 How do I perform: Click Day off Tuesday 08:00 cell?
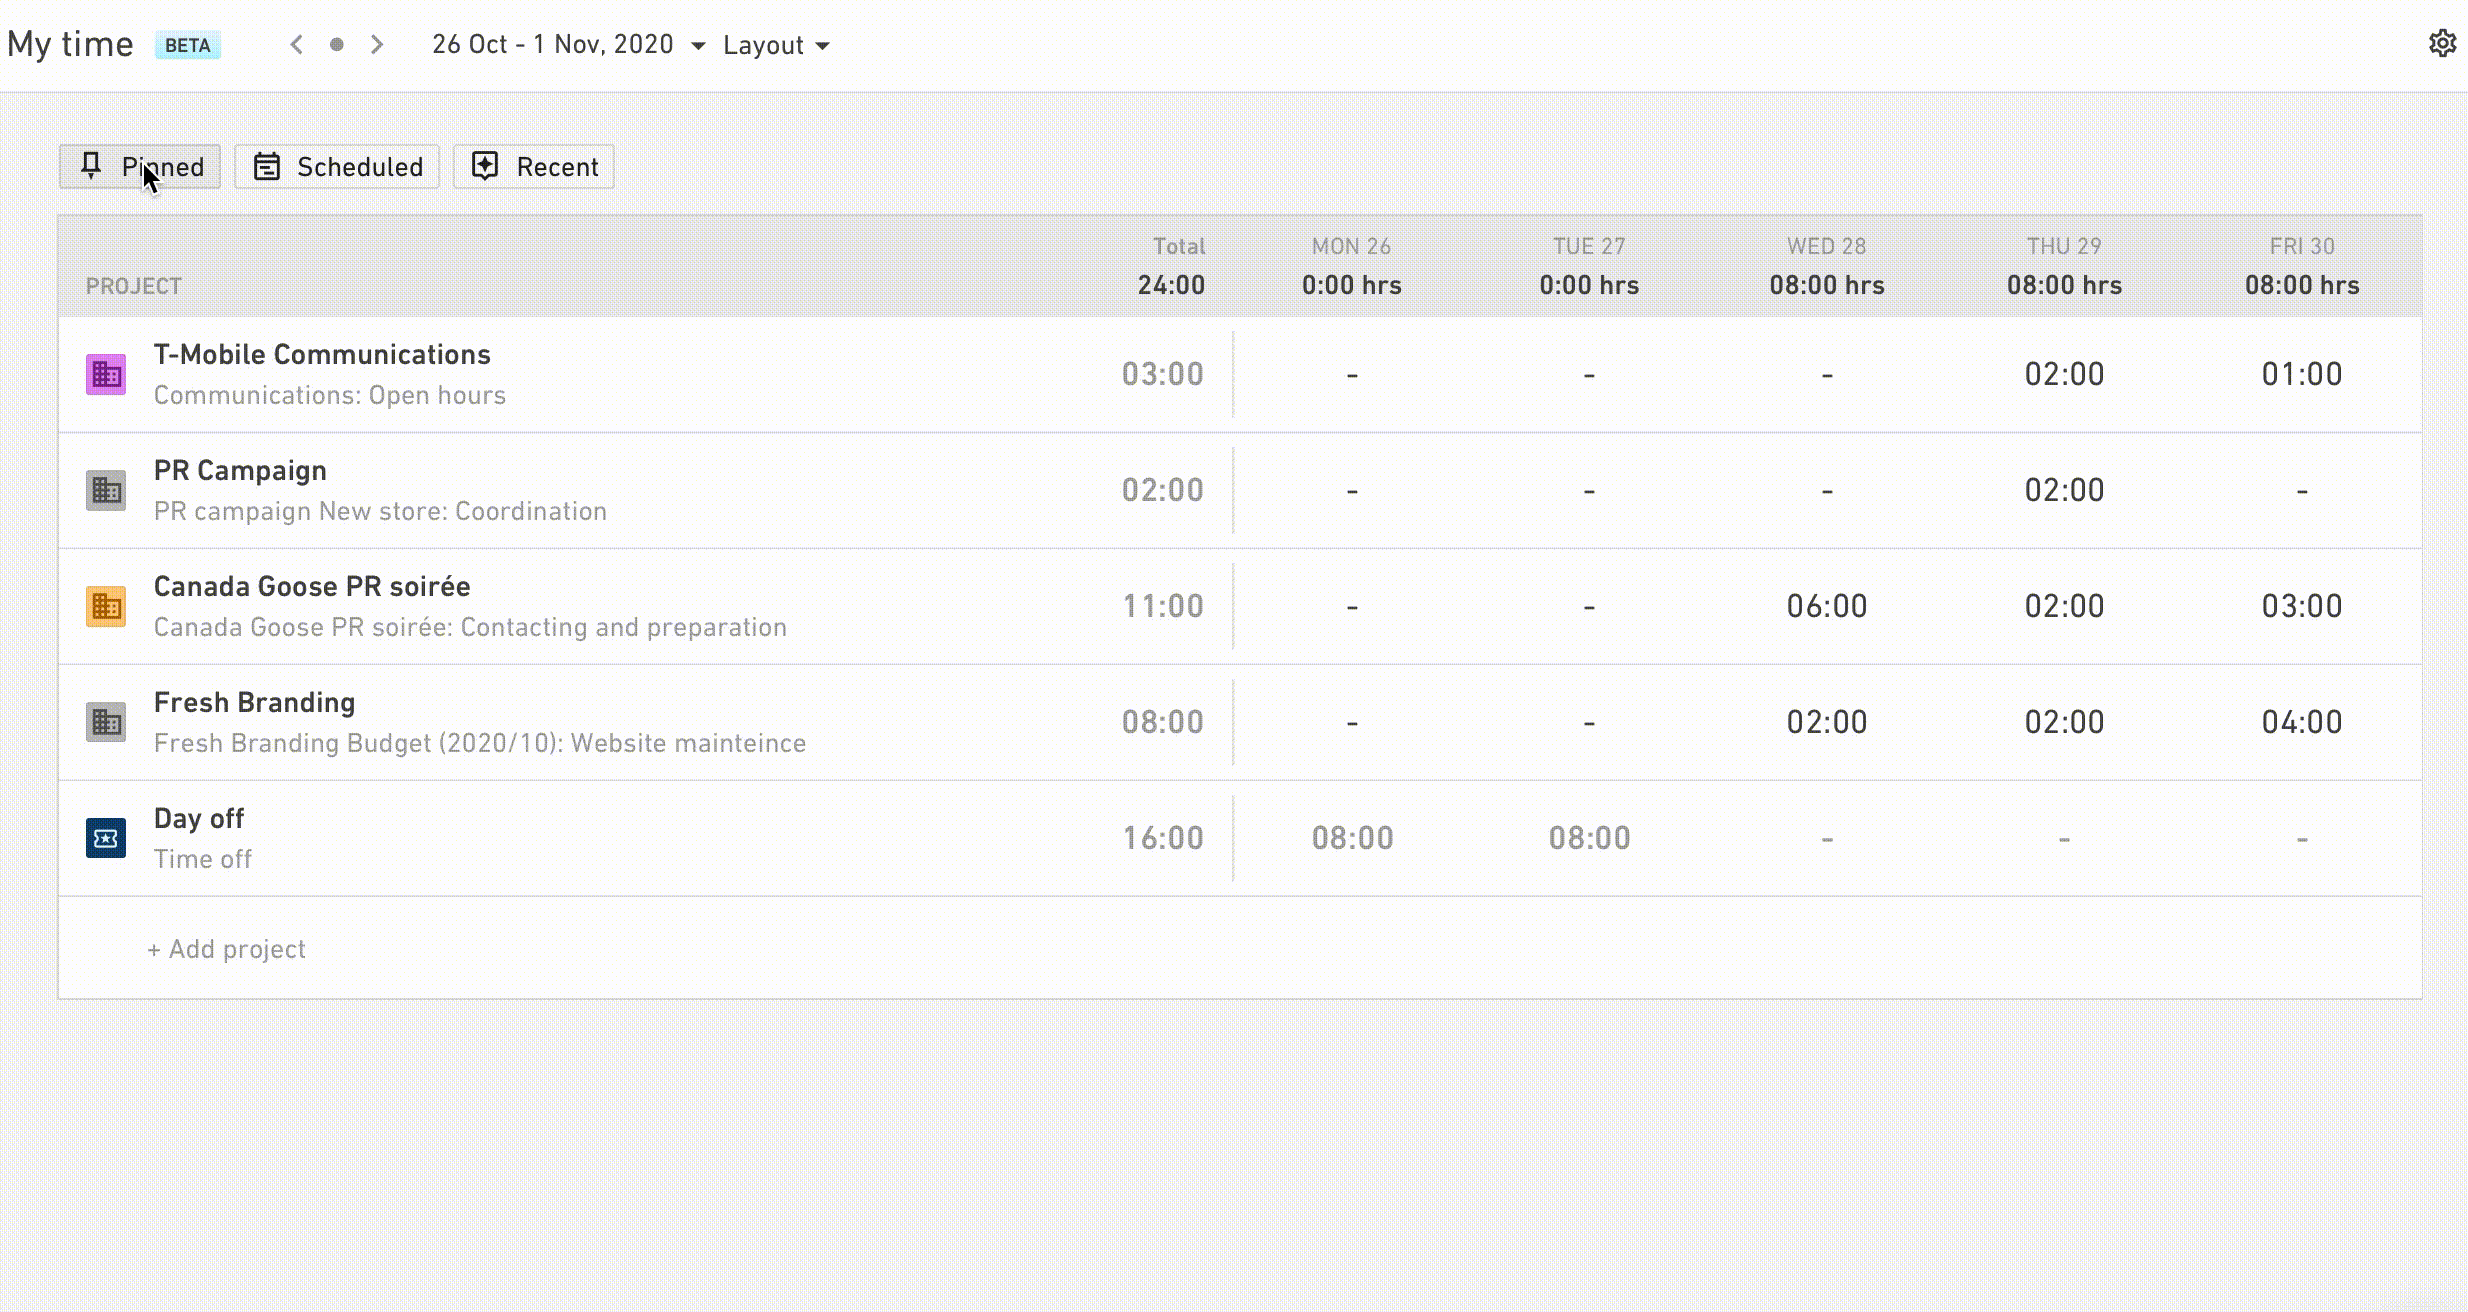(x=1589, y=838)
